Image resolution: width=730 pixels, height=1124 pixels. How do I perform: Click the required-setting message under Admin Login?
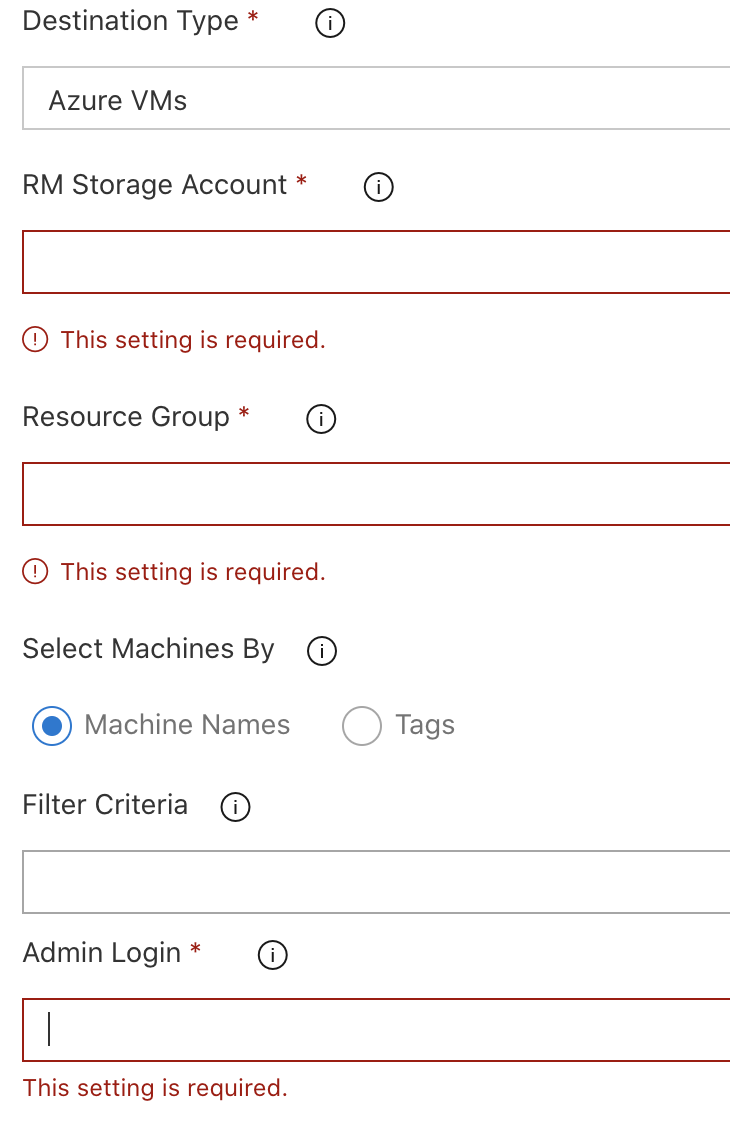point(154,1088)
